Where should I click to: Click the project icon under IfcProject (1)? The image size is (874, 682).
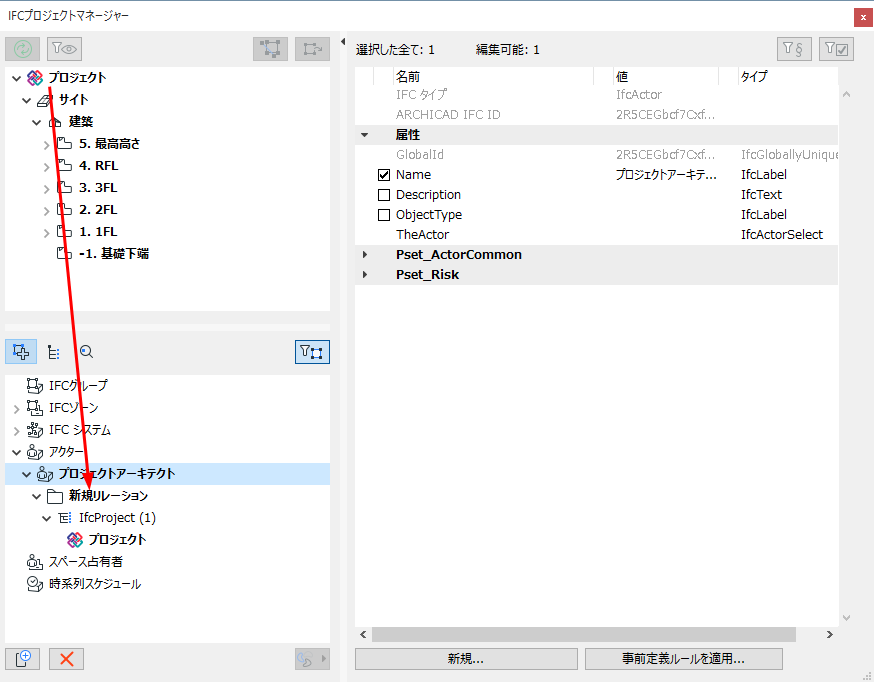click(x=75, y=540)
